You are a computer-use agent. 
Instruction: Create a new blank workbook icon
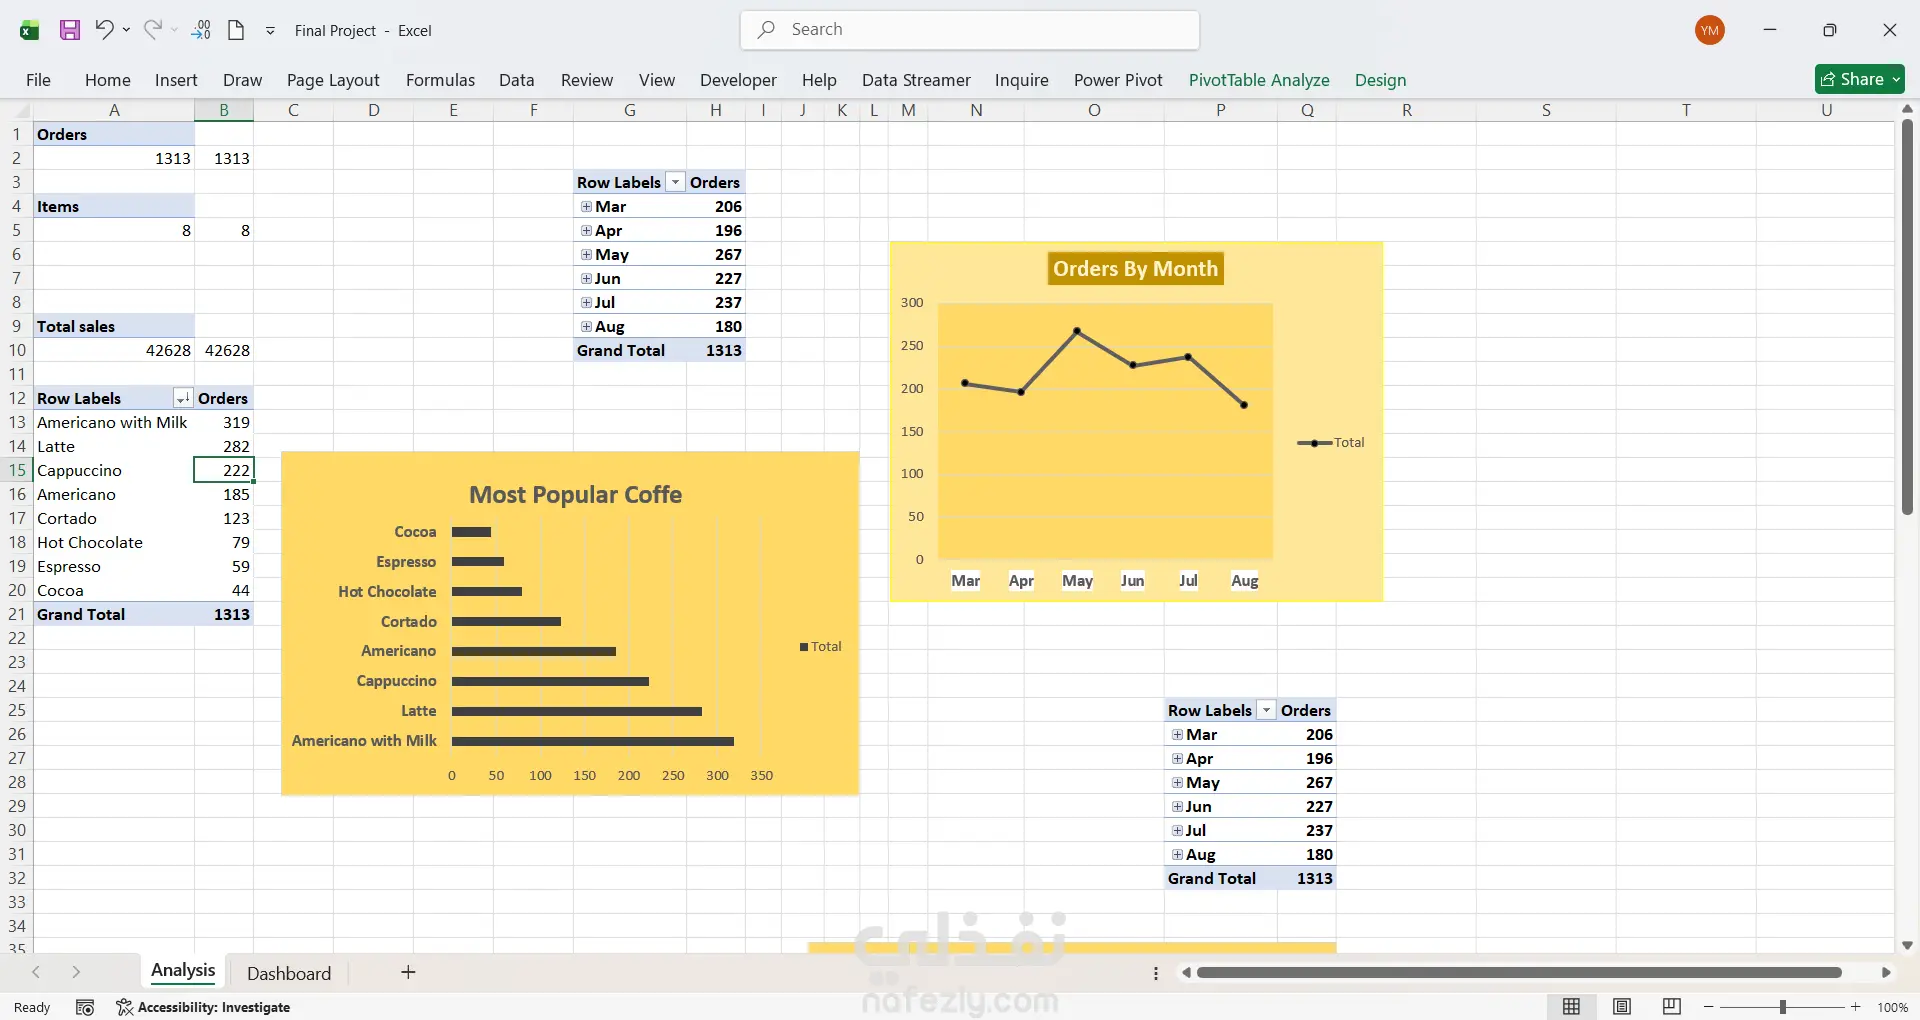point(236,30)
